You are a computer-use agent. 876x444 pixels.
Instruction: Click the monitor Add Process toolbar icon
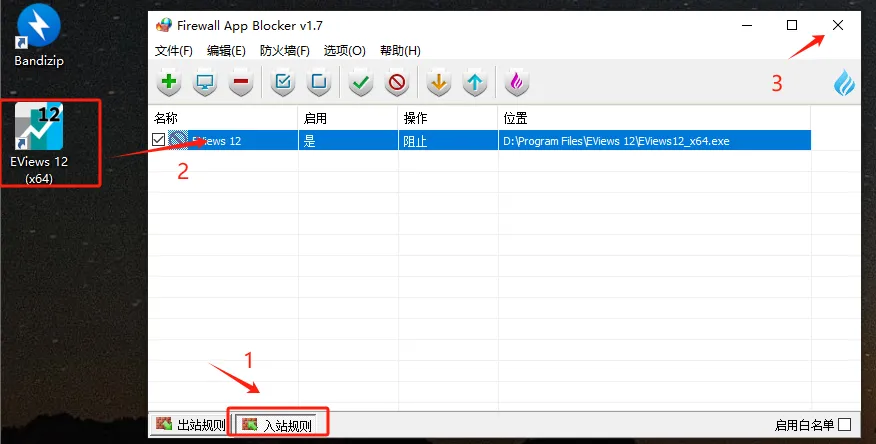click(205, 82)
